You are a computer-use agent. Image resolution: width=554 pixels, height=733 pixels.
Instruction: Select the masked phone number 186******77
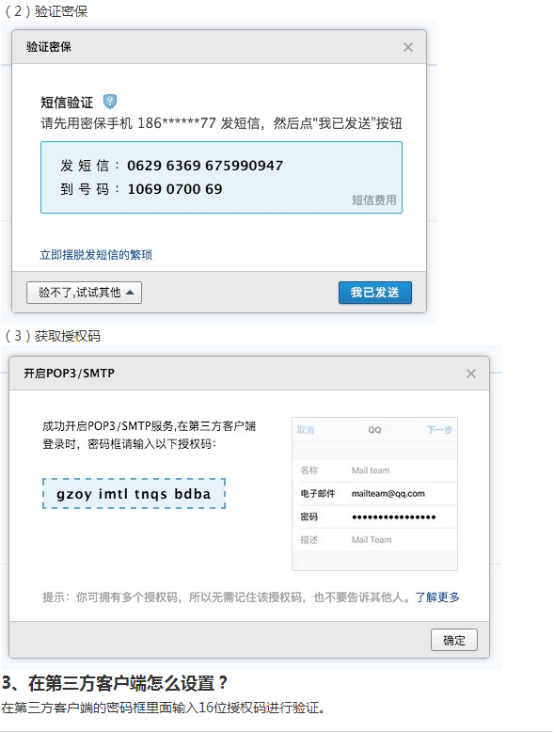tap(177, 123)
